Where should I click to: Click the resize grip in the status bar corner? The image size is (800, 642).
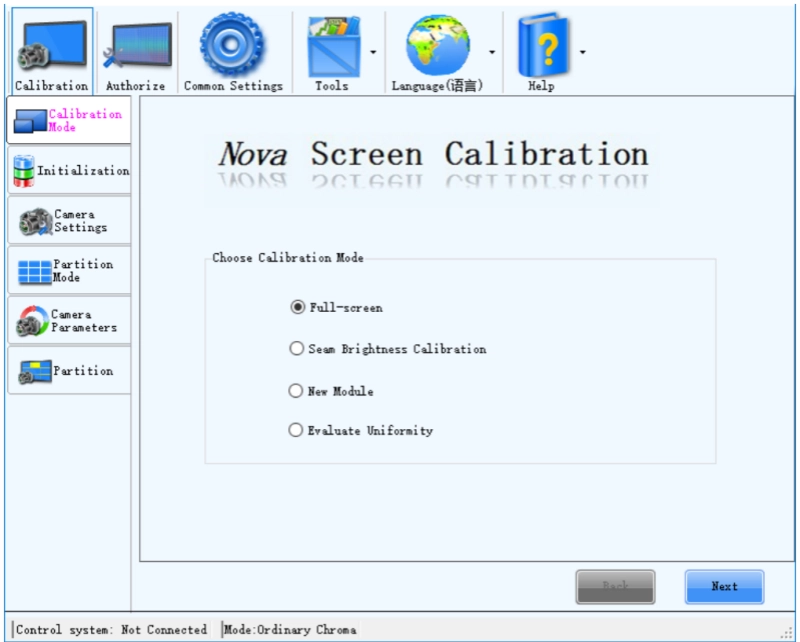point(787,633)
